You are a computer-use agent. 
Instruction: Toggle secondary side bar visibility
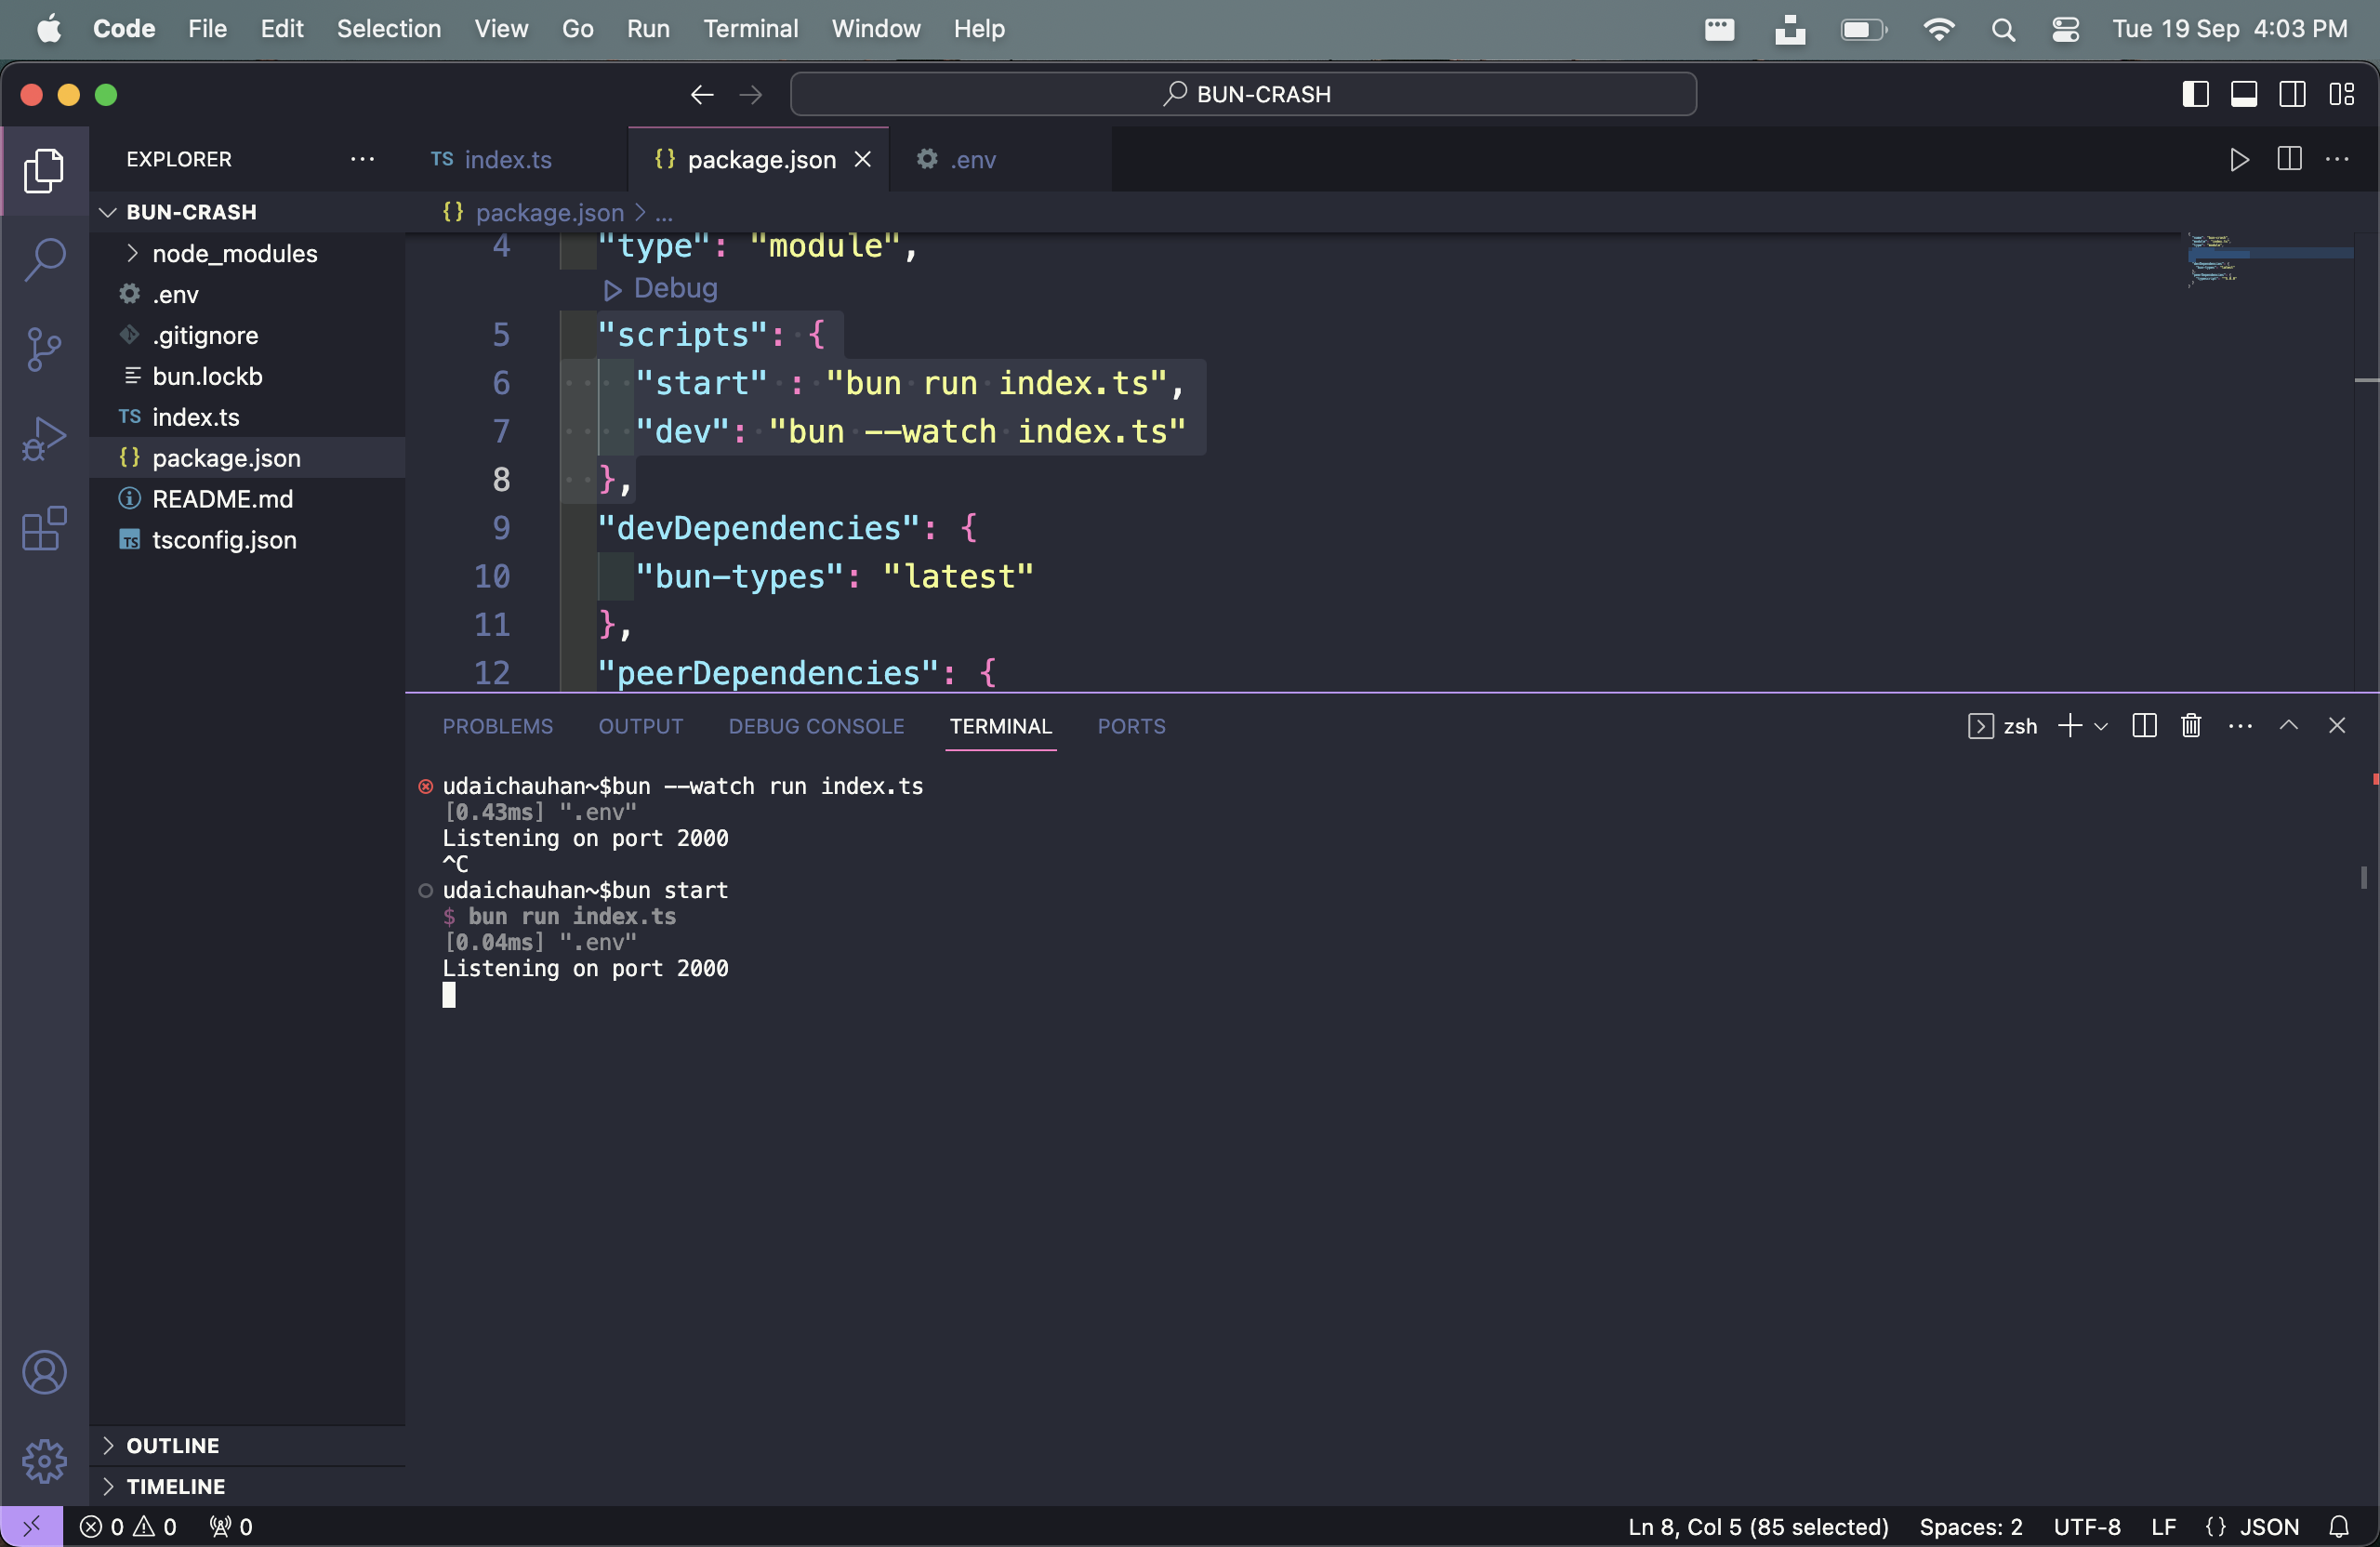(2292, 94)
